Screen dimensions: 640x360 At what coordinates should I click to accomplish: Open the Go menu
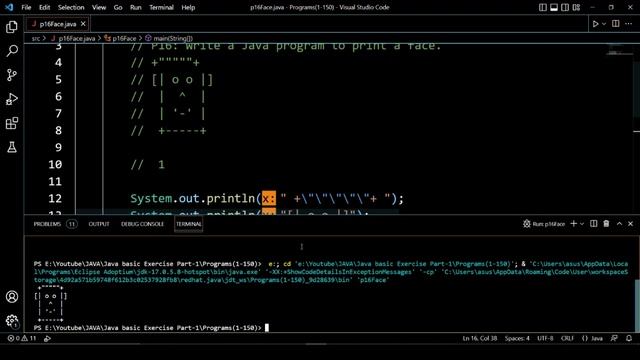coord(118,7)
